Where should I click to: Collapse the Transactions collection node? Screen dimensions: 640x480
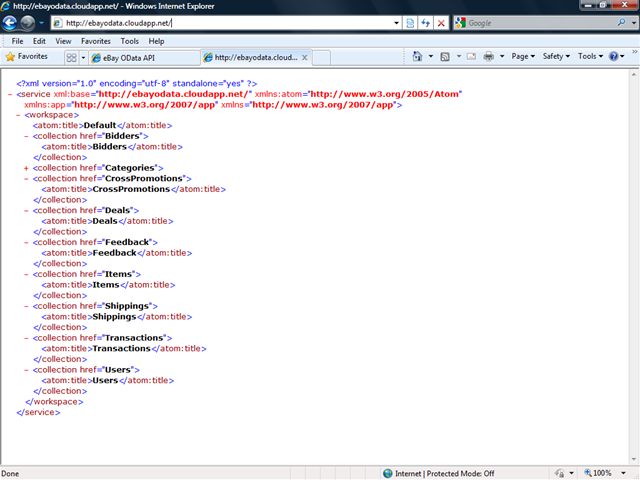pyautogui.click(x=26, y=338)
